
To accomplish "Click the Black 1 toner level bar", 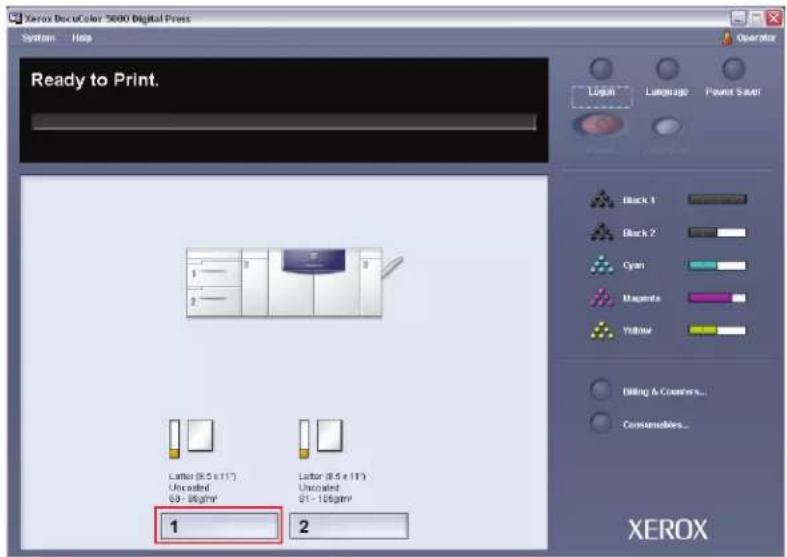I will 717,199.
